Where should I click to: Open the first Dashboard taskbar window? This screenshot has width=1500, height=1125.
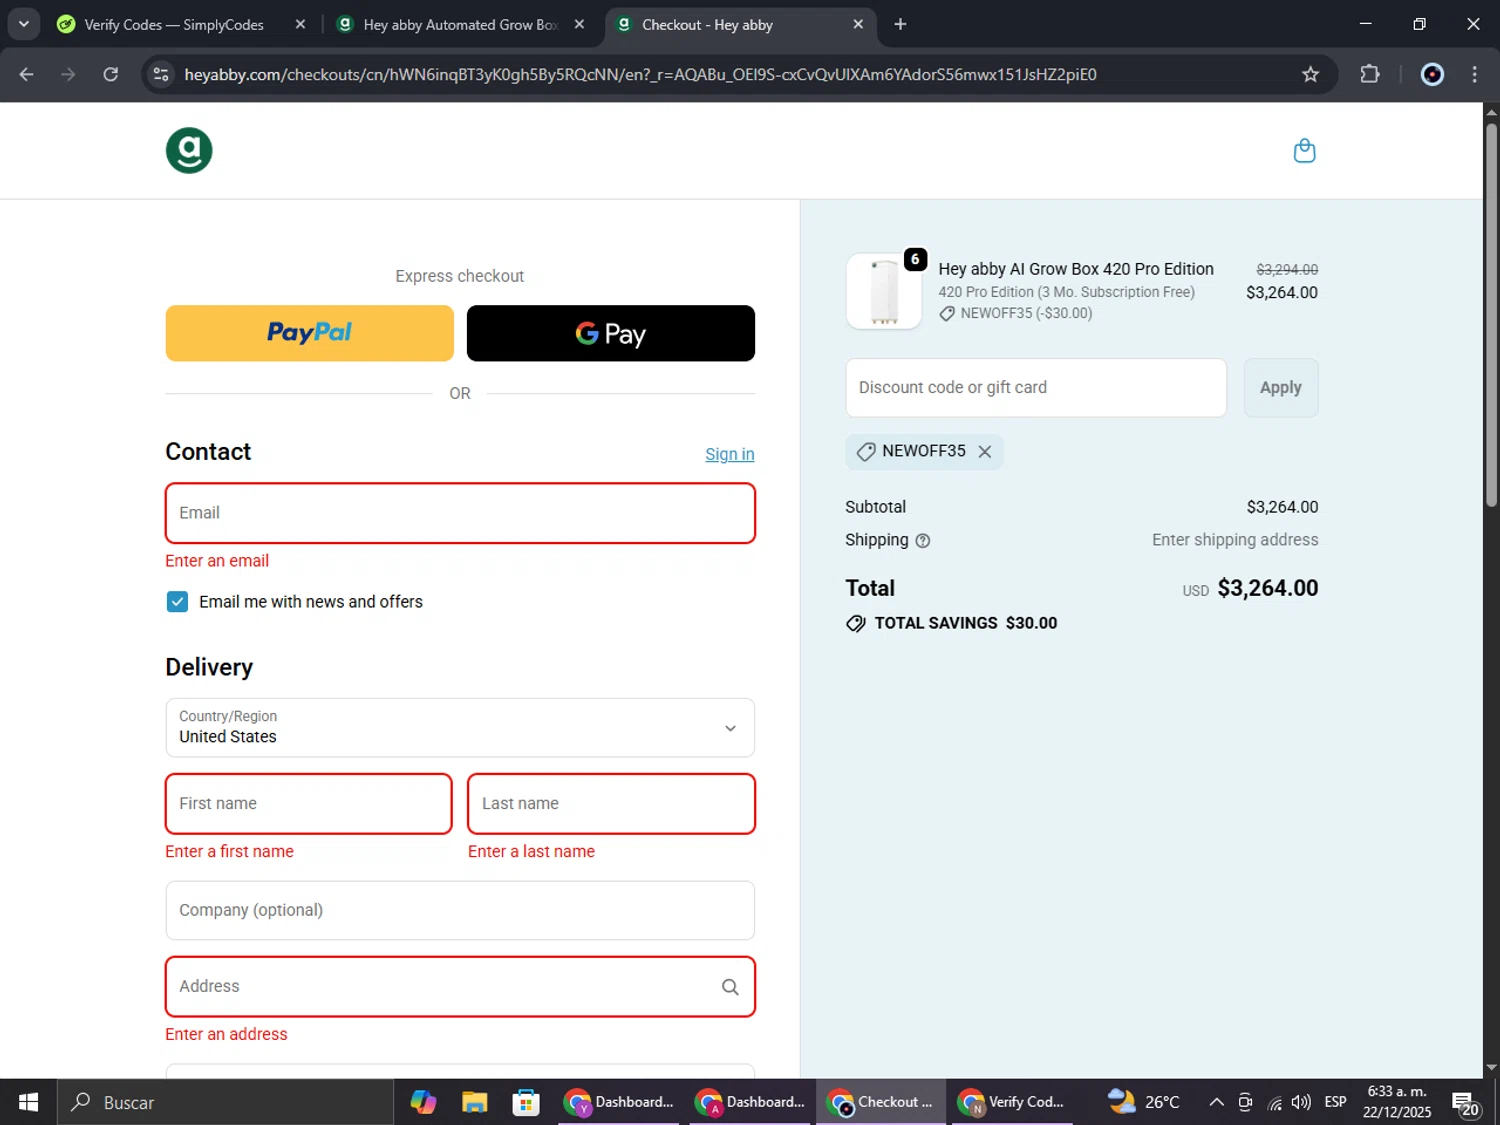pyautogui.click(x=620, y=1102)
